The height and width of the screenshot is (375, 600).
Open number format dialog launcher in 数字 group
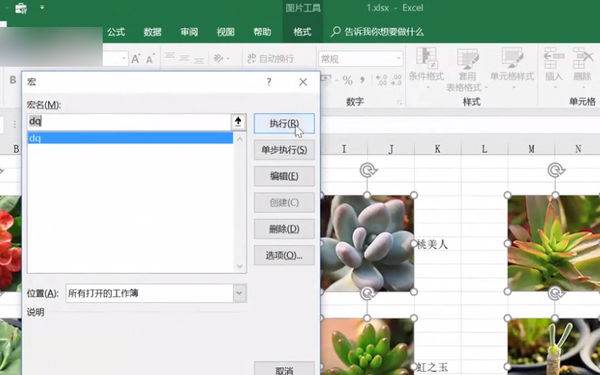point(400,102)
